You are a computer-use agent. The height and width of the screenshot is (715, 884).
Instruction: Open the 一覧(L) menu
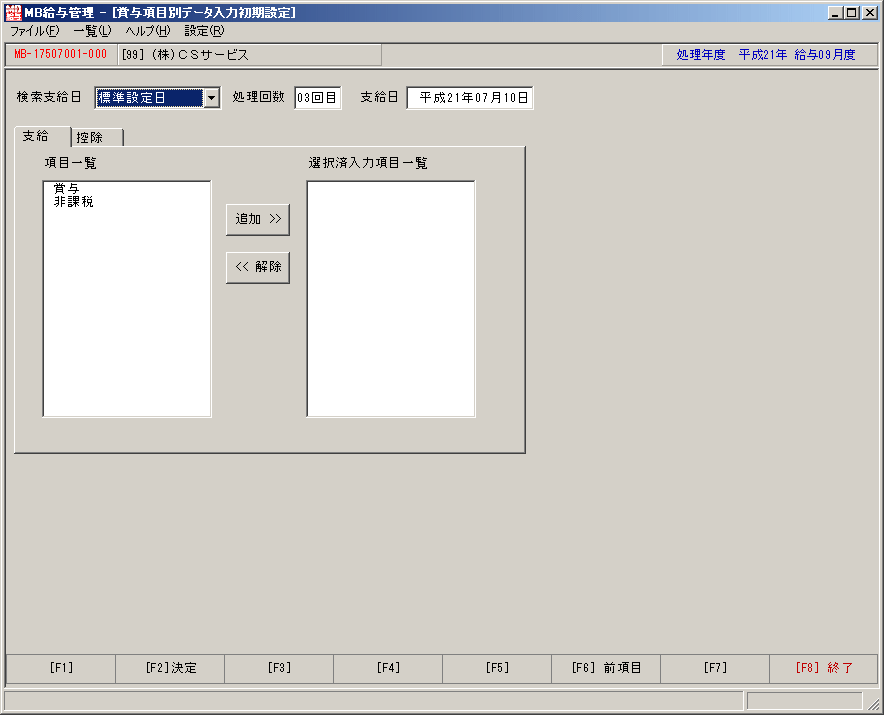pyautogui.click(x=92, y=31)
